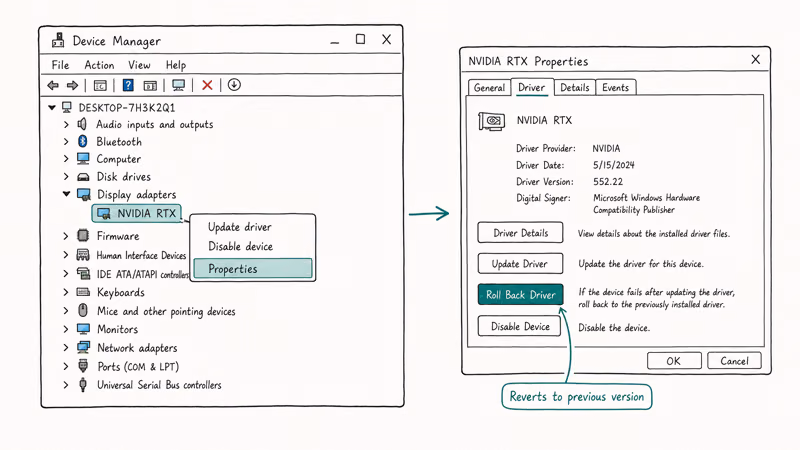
Task: Expand the Ports (COM & LPT) category
Action: (x=66, y=366)
